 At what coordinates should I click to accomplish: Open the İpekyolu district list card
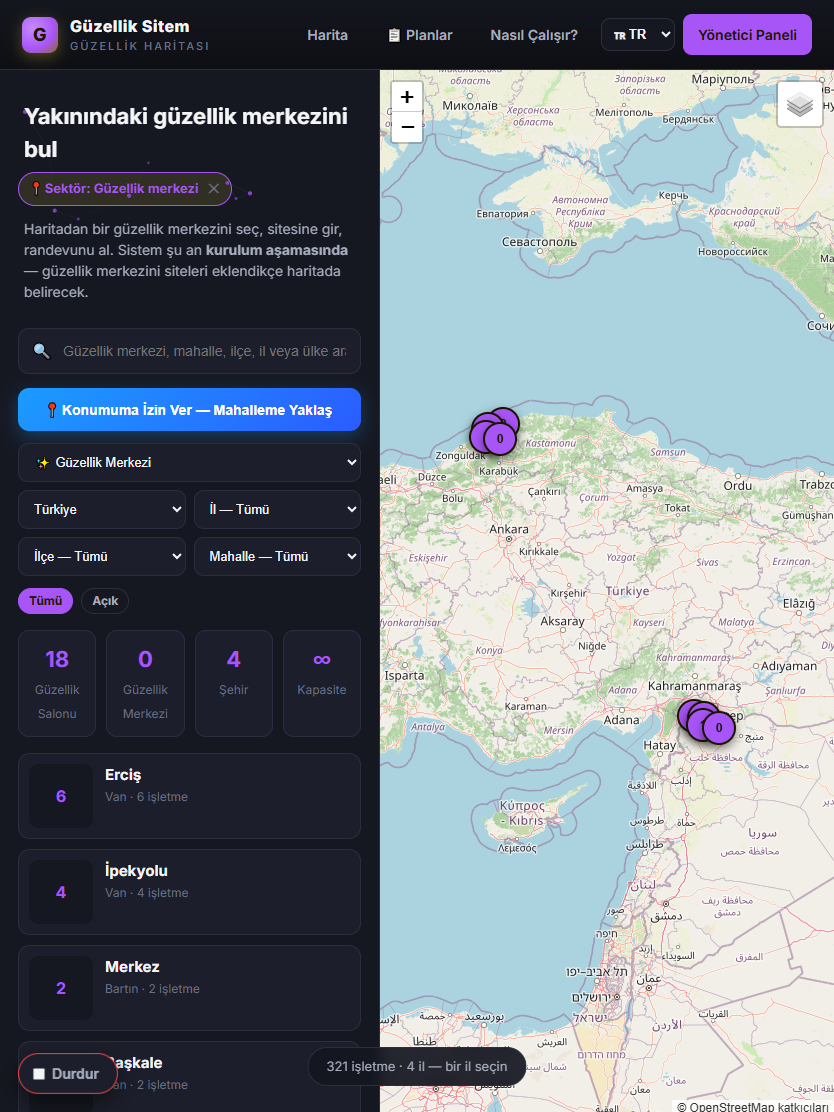click(x=189, y=892)
